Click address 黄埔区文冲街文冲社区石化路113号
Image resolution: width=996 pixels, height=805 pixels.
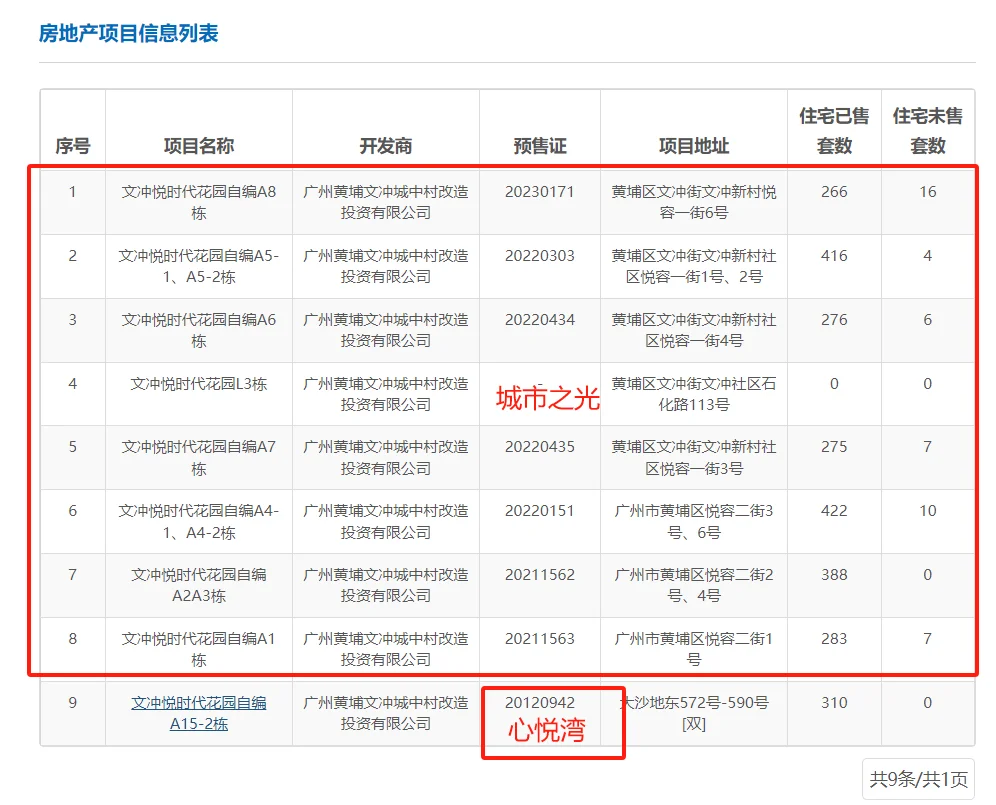point(694,394)
